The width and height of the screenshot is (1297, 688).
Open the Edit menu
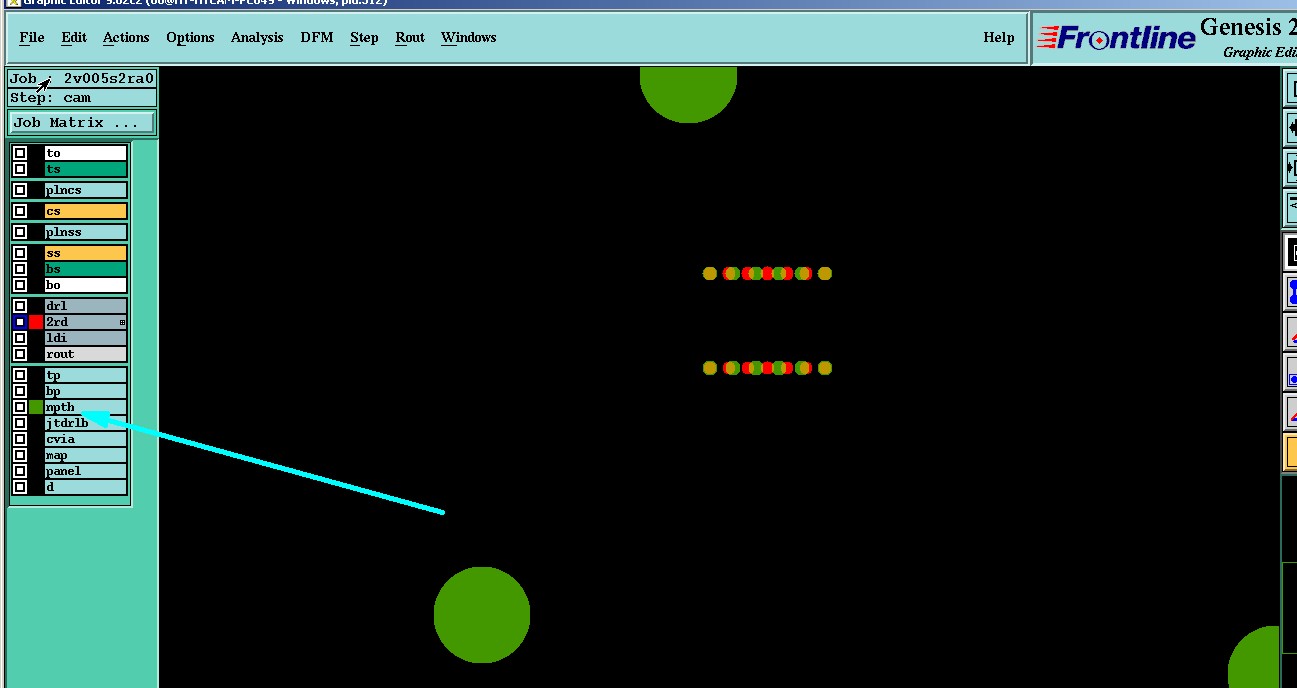[74, 38]
